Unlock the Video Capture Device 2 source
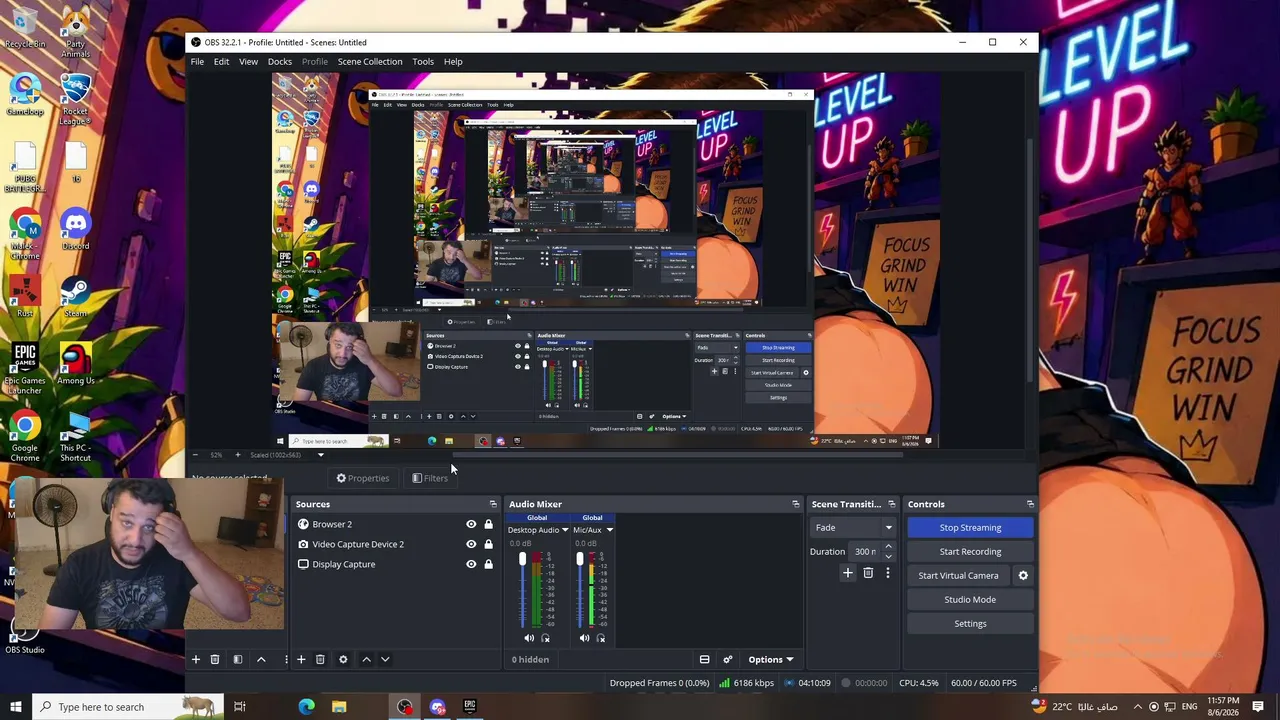The height and width of the screenshot is (720, 1280). (488, 544)
